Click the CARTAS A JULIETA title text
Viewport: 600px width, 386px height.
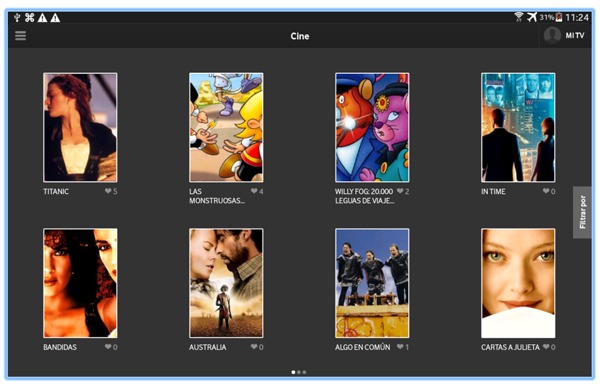[510, 347]
